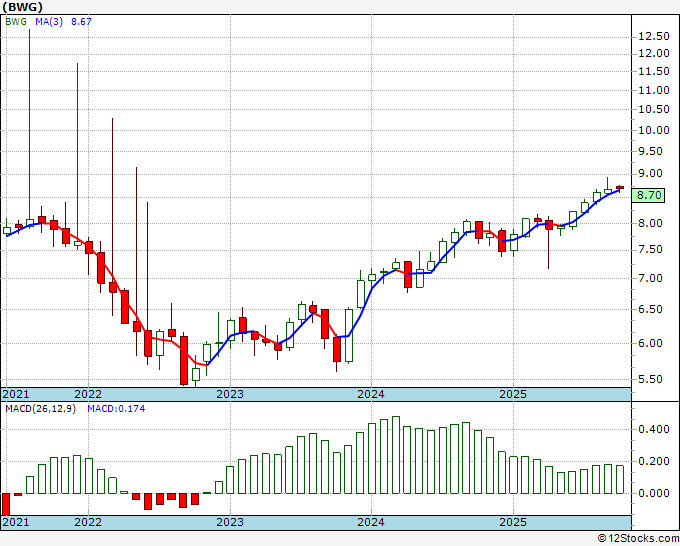Select the MACD(26,12,9) indicator label
The image size is (680, 546).
point(40,409)
